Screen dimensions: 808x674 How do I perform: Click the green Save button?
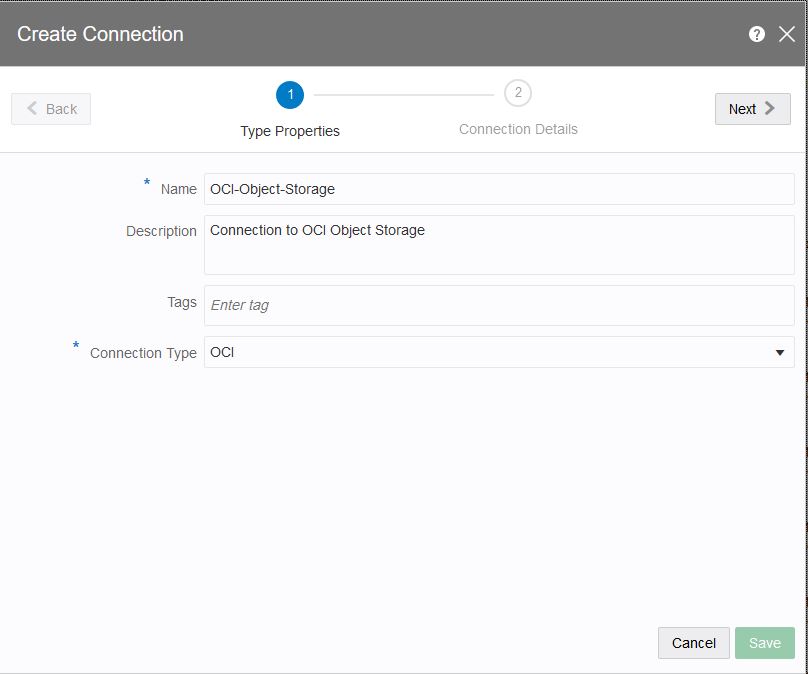click(765, 643)
